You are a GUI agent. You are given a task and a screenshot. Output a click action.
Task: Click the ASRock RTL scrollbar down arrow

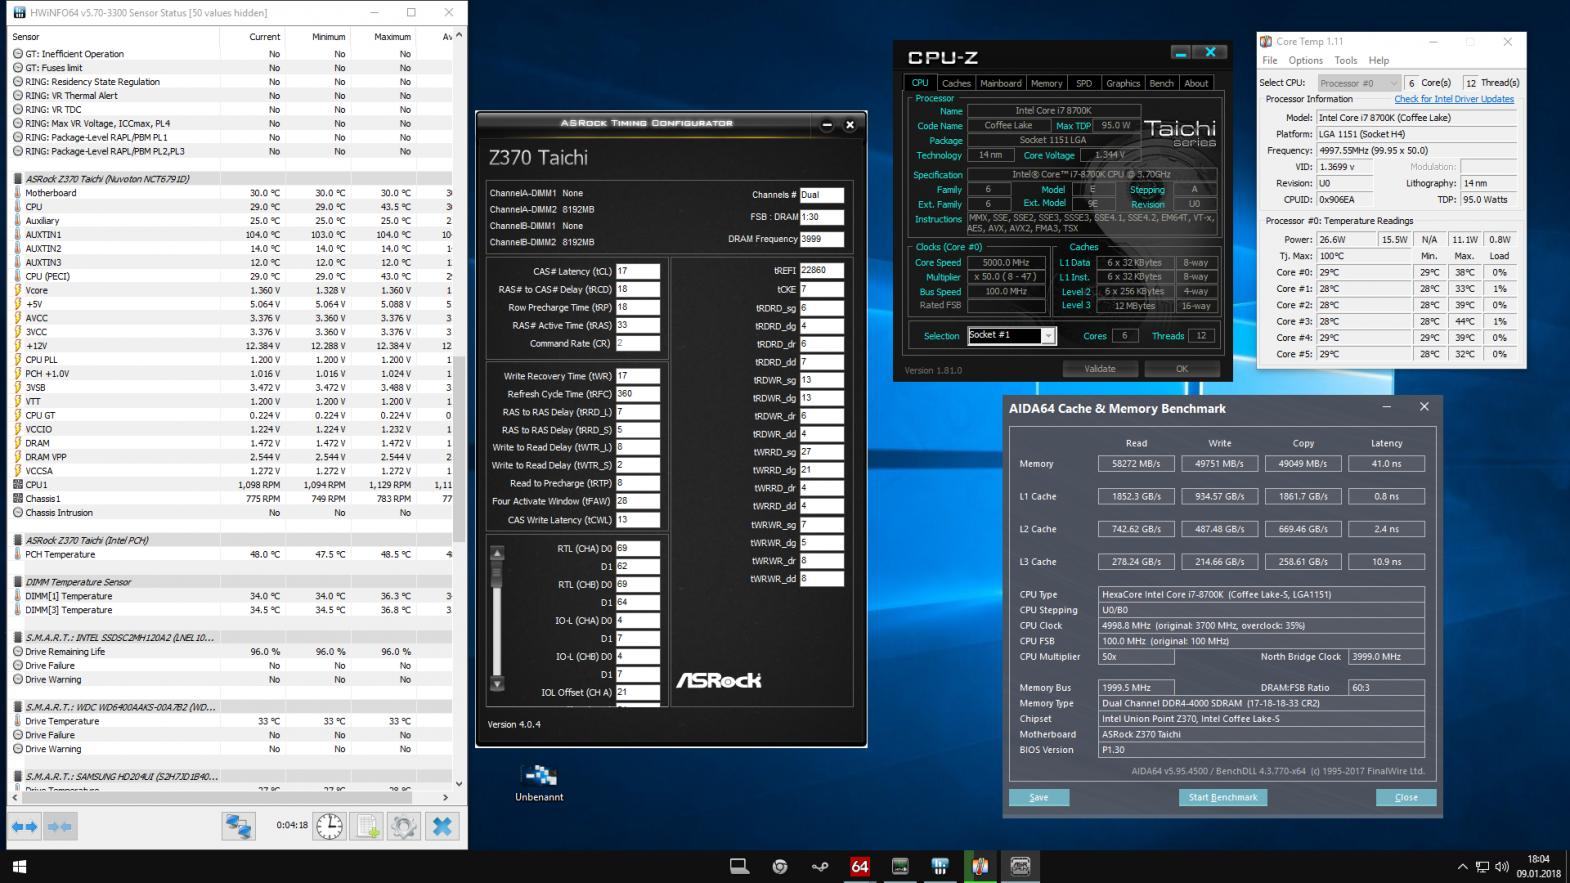tap(497, 685)
